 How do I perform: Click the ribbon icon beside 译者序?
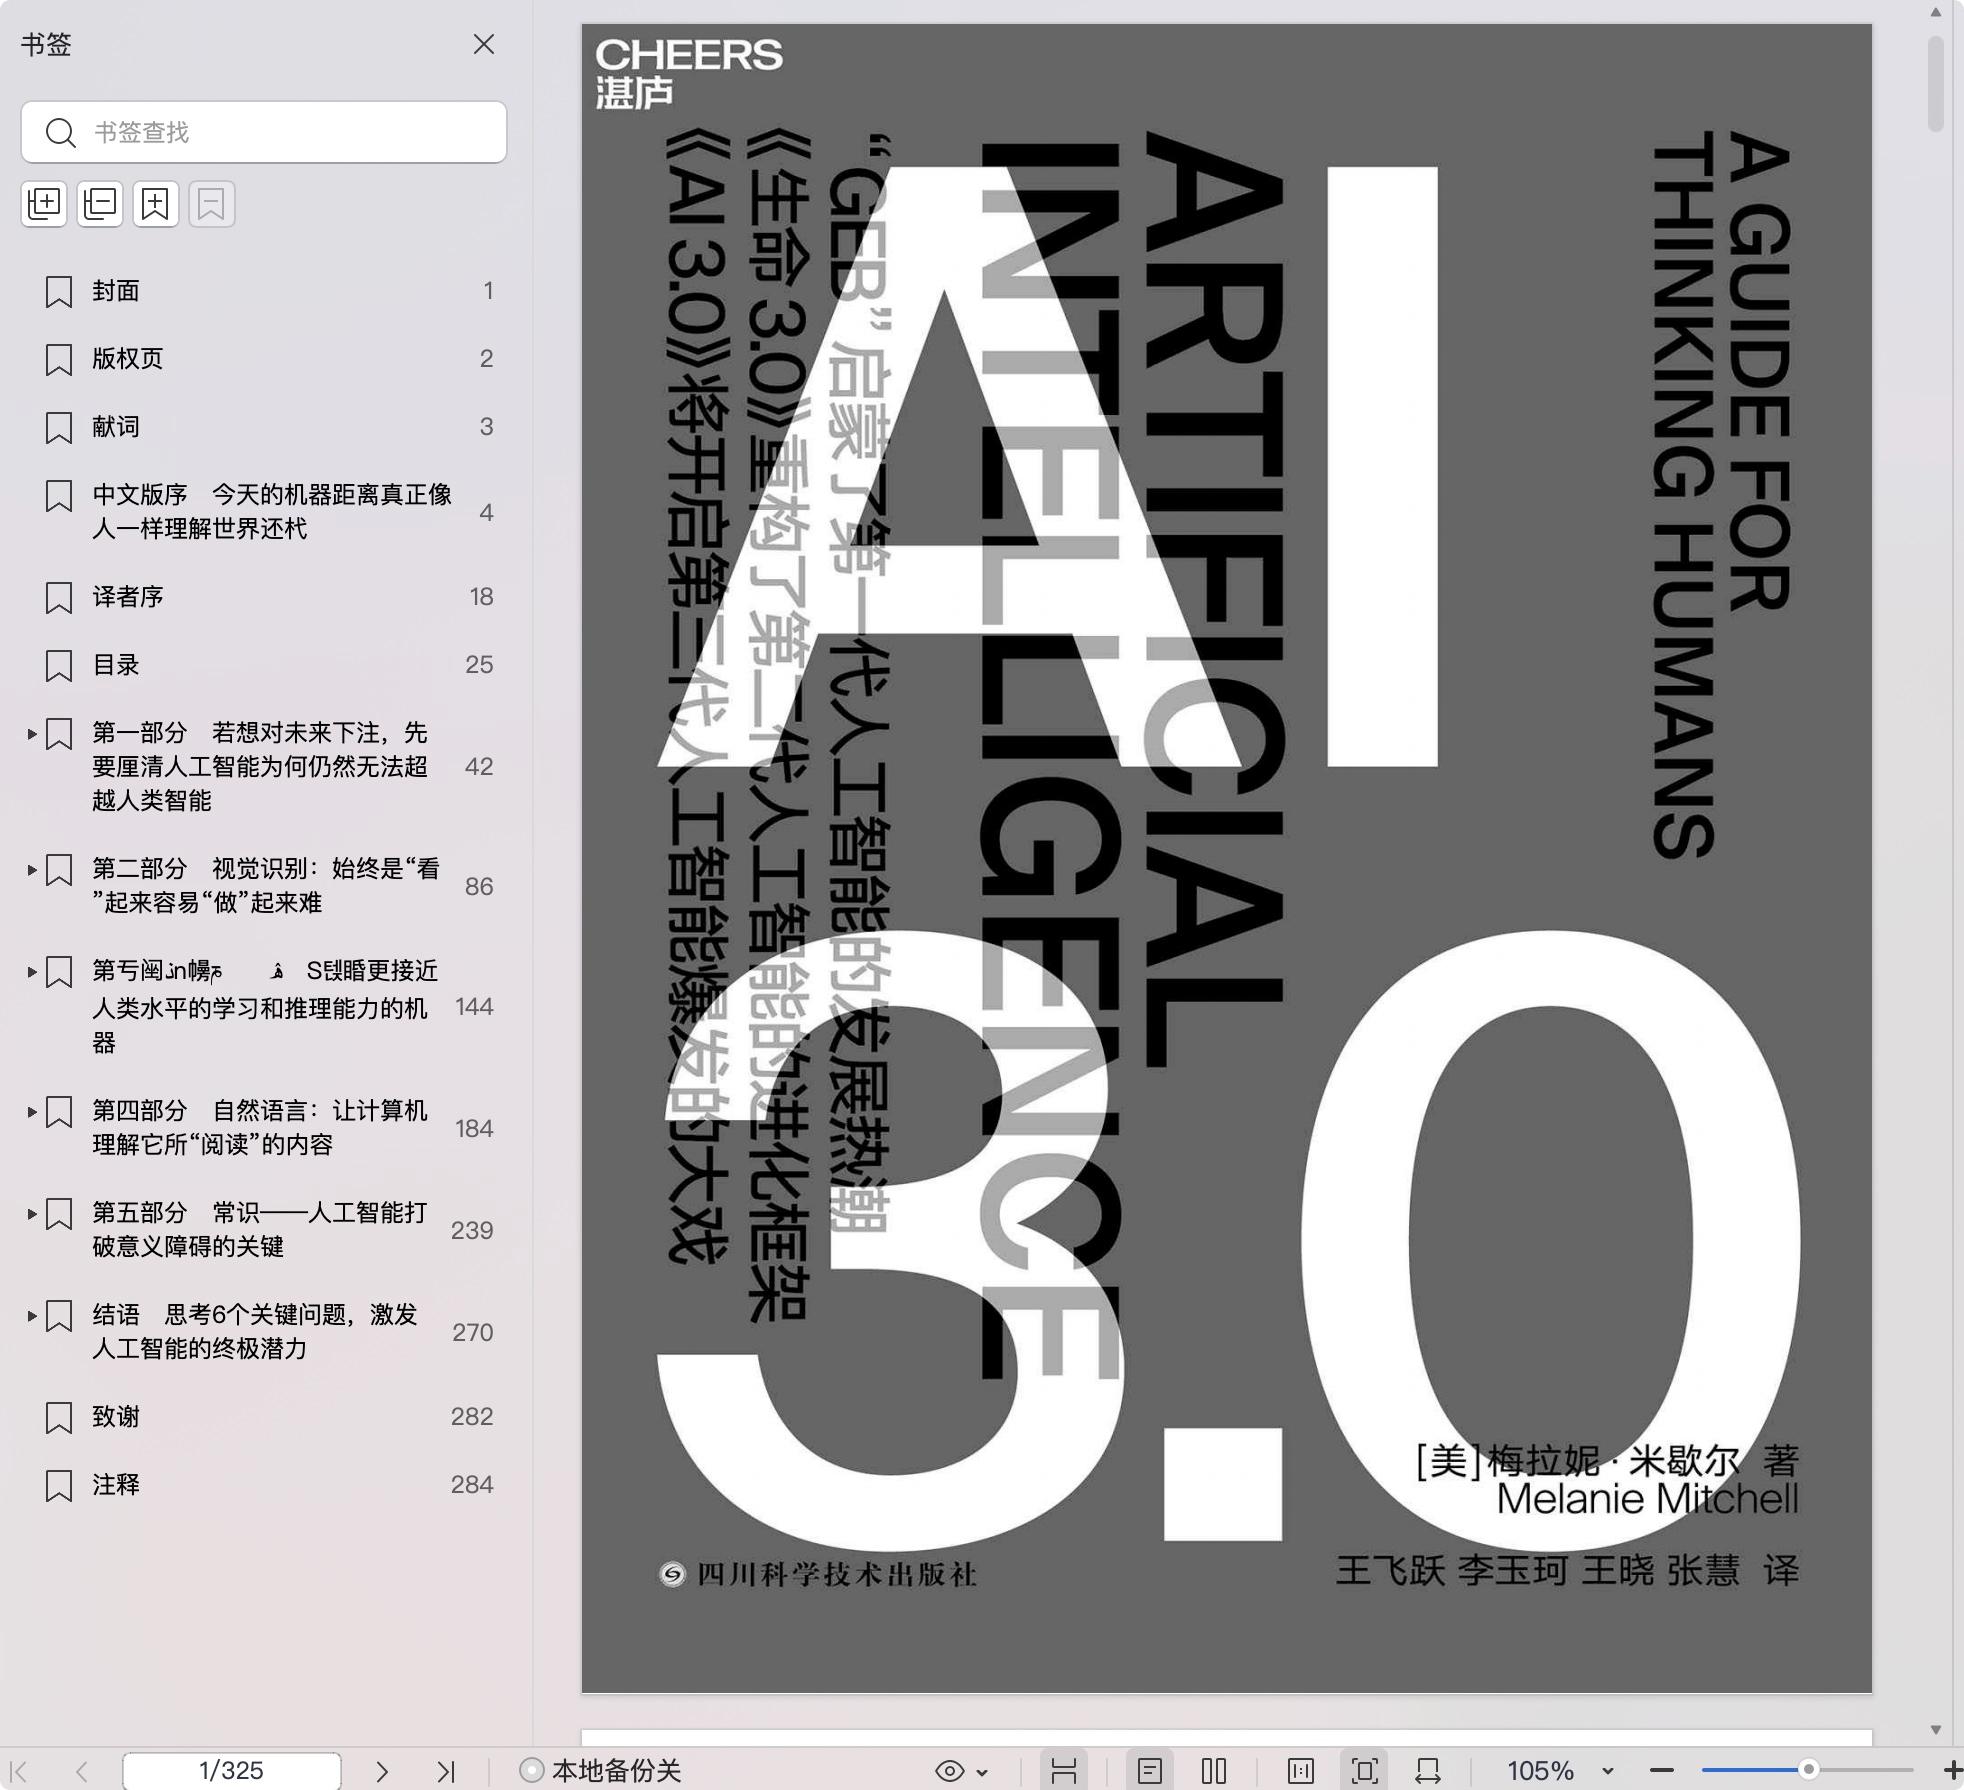(59, 598)
